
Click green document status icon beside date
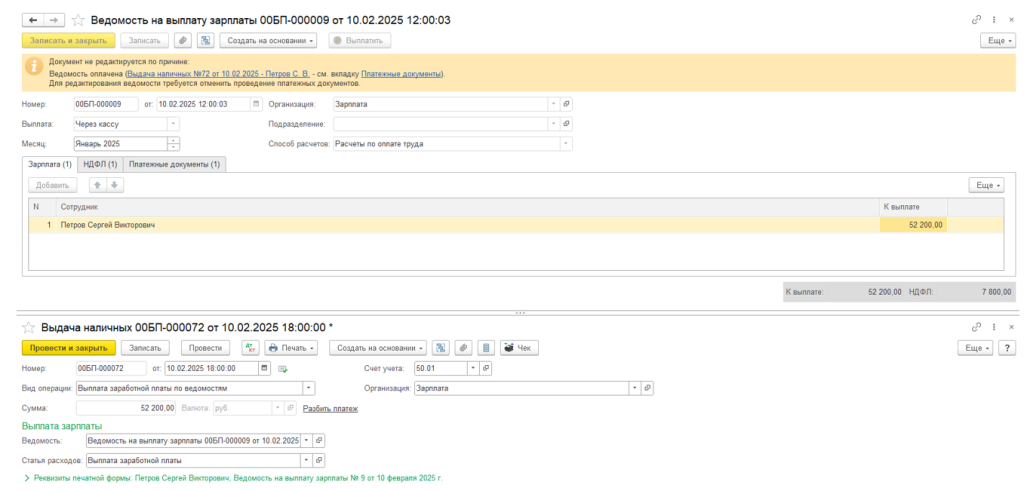tap(283, 368)
